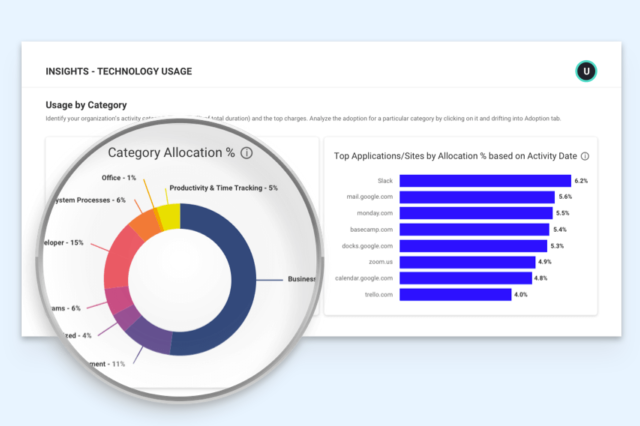The image size is (640, 426).
Task: Select the yellow Productivity & Time Tracking segment
Action: point(169,216)
